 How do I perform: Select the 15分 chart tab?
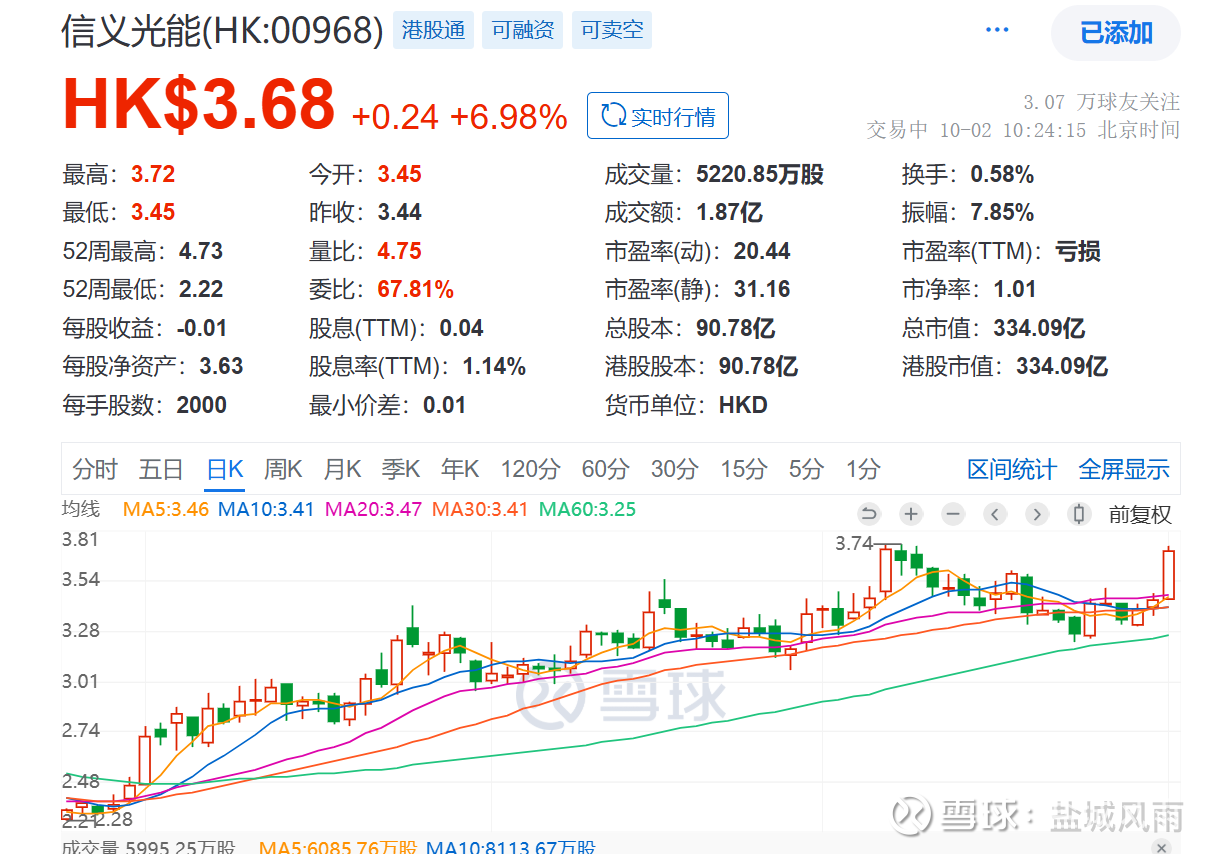(x=743, y=469)
